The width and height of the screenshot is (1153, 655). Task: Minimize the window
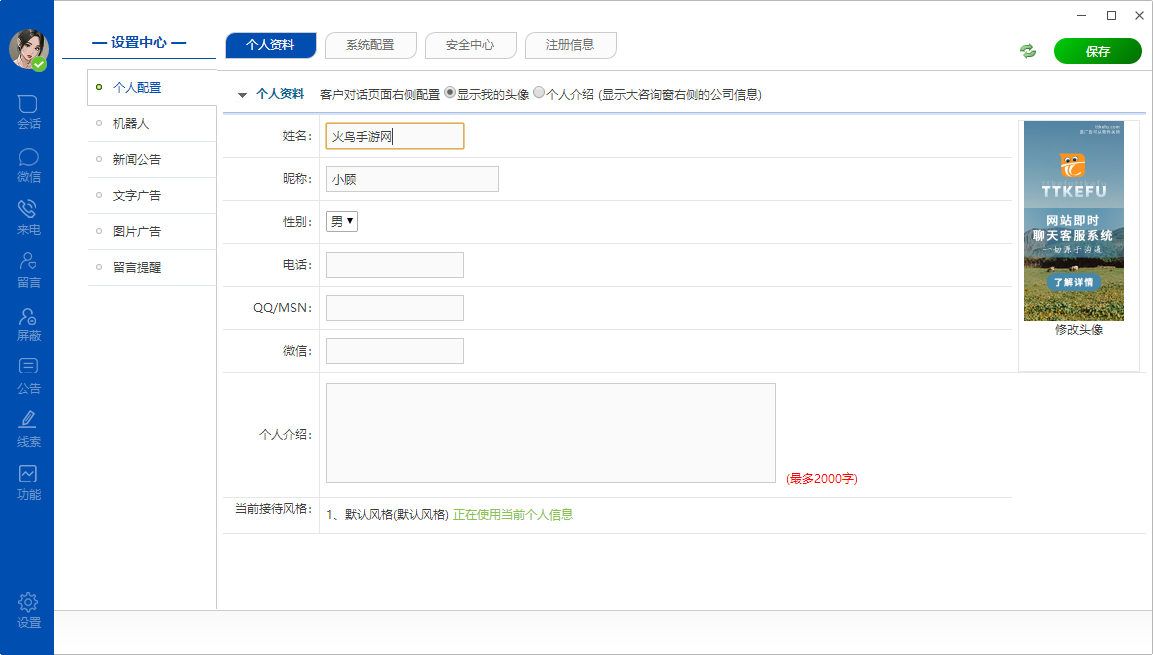(1082, 15)
